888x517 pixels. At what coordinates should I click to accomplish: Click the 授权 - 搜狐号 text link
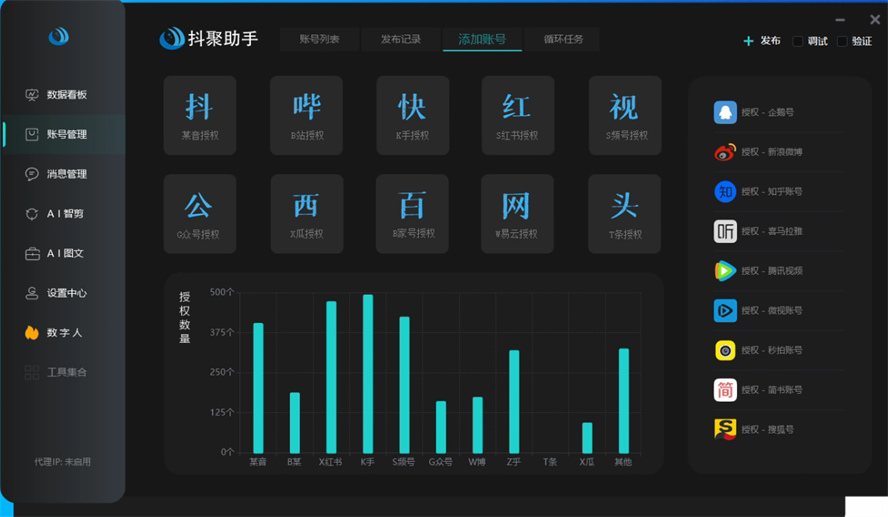[767, 429]
